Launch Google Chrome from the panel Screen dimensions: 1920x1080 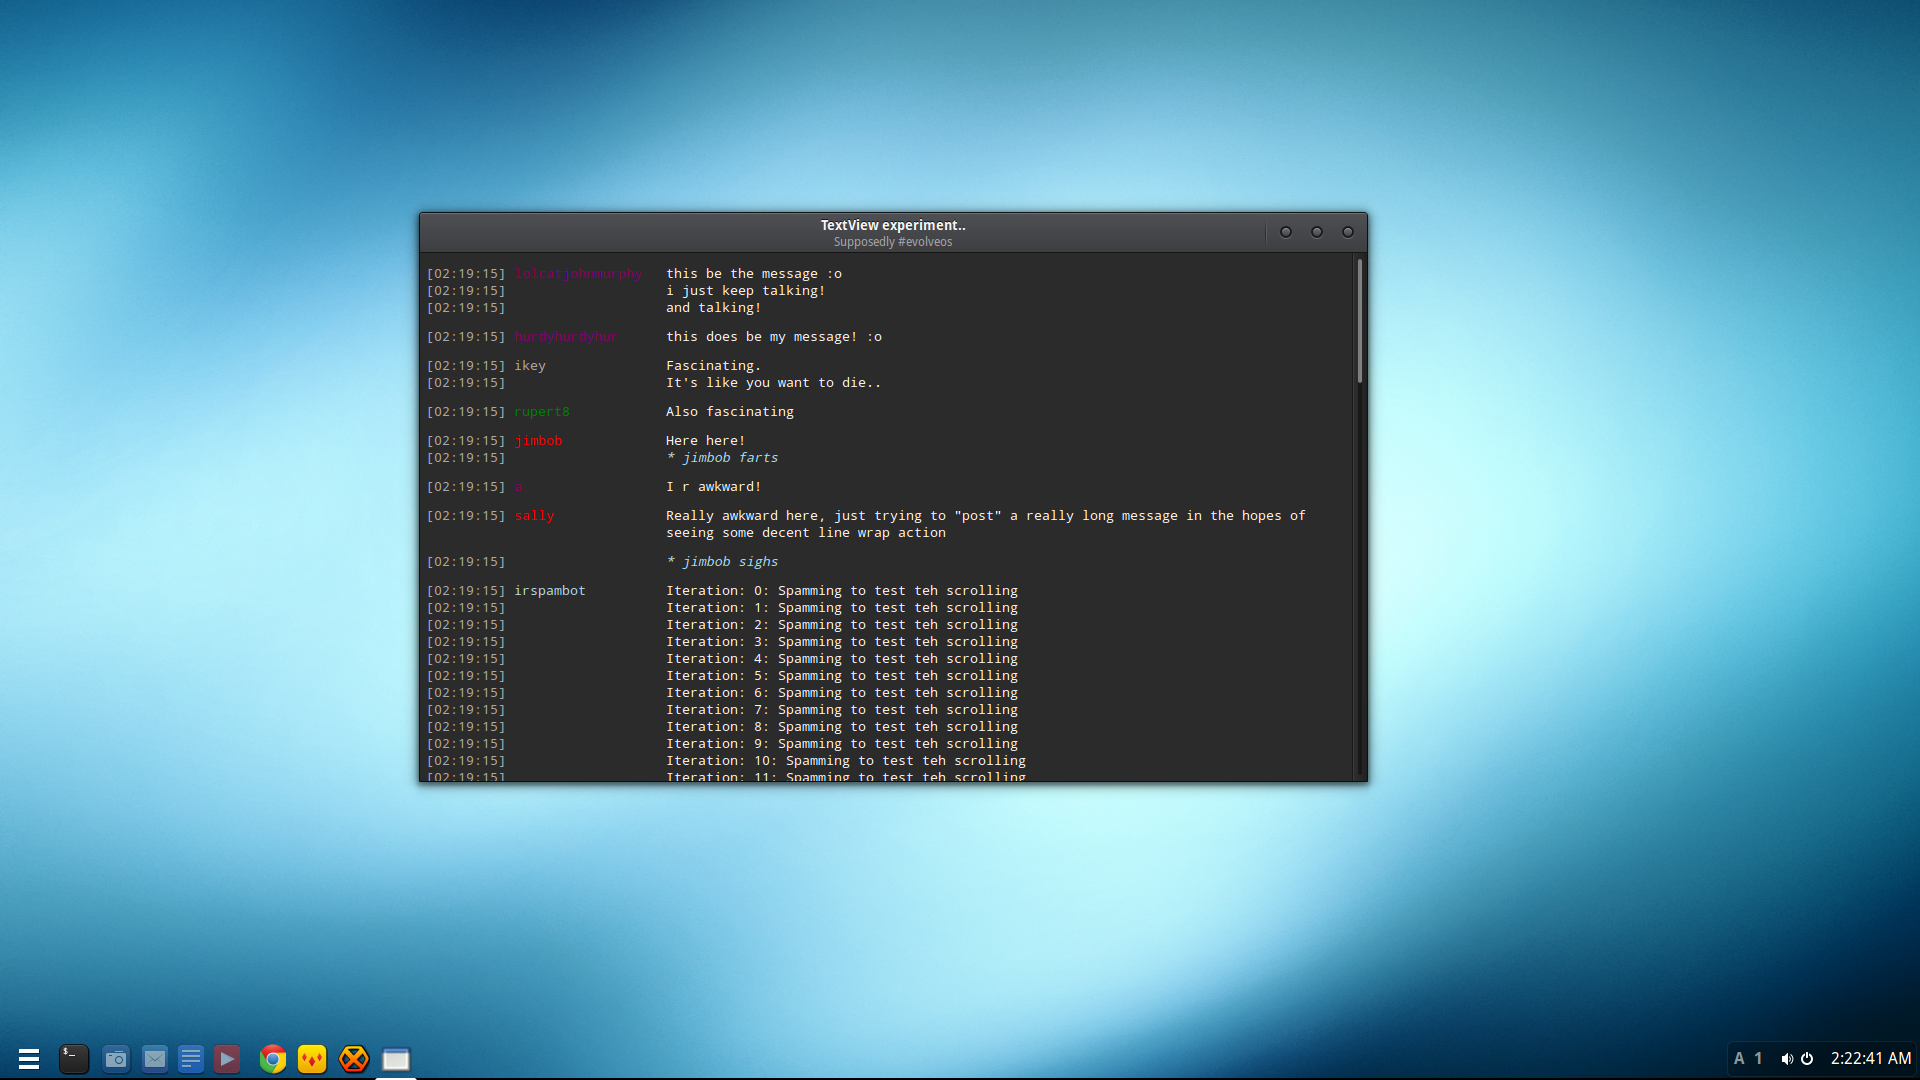coord(272,1059)
